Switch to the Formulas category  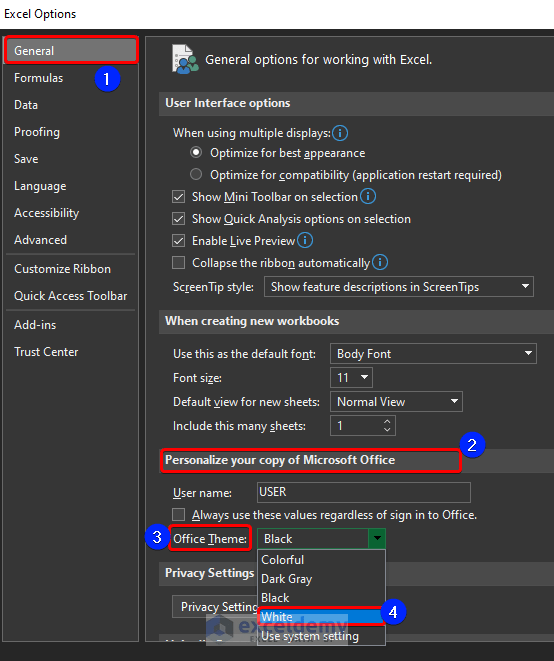pos(71,78)
